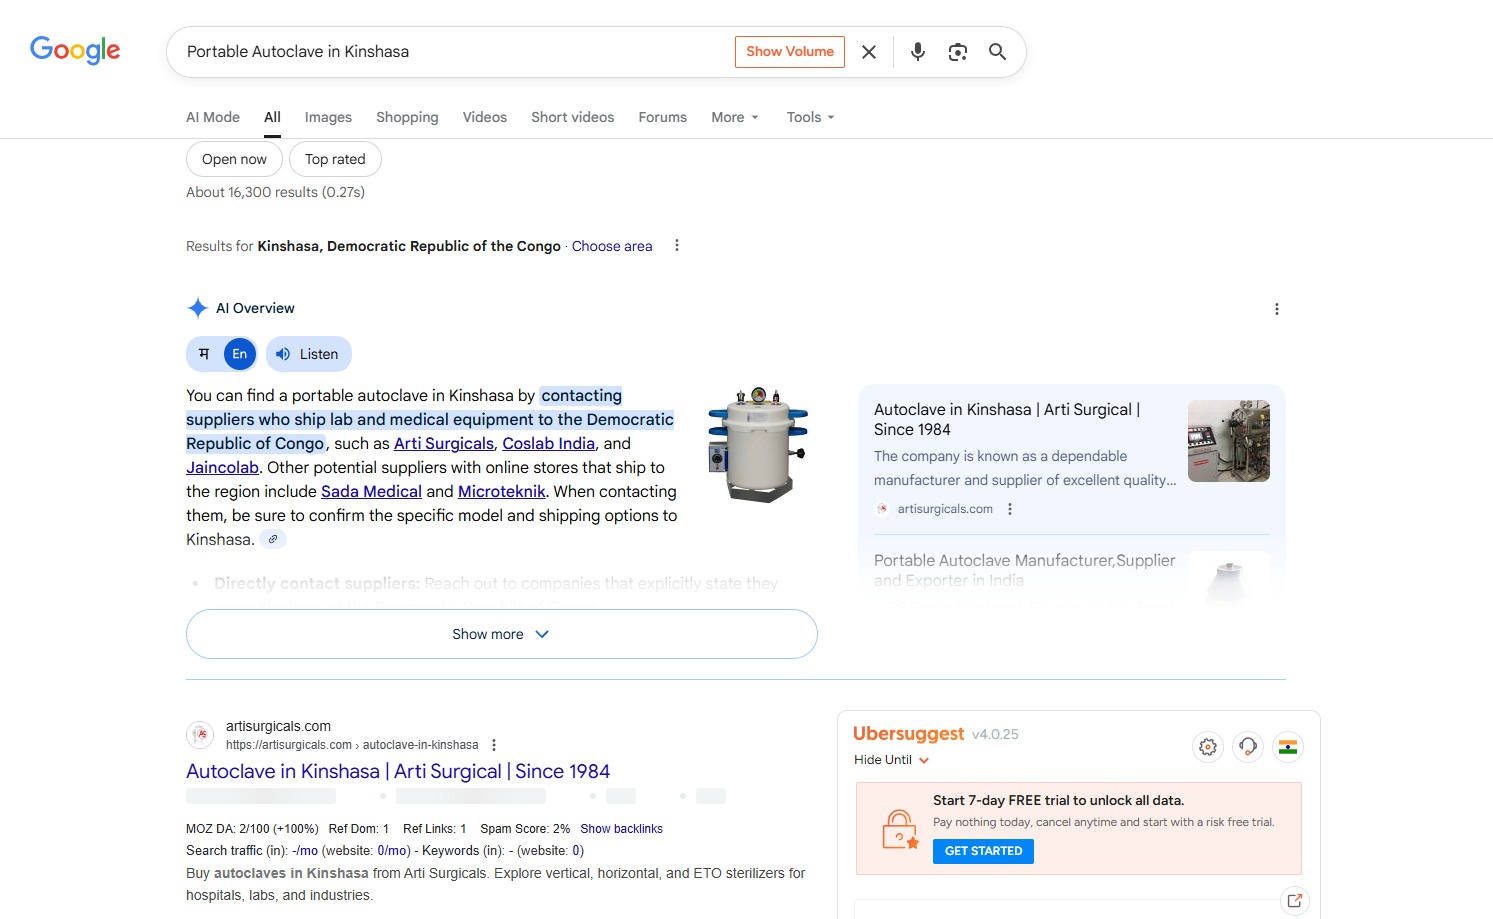Click the source link chip after Kinshasa
1493x919 pixels.
point(273,539)
